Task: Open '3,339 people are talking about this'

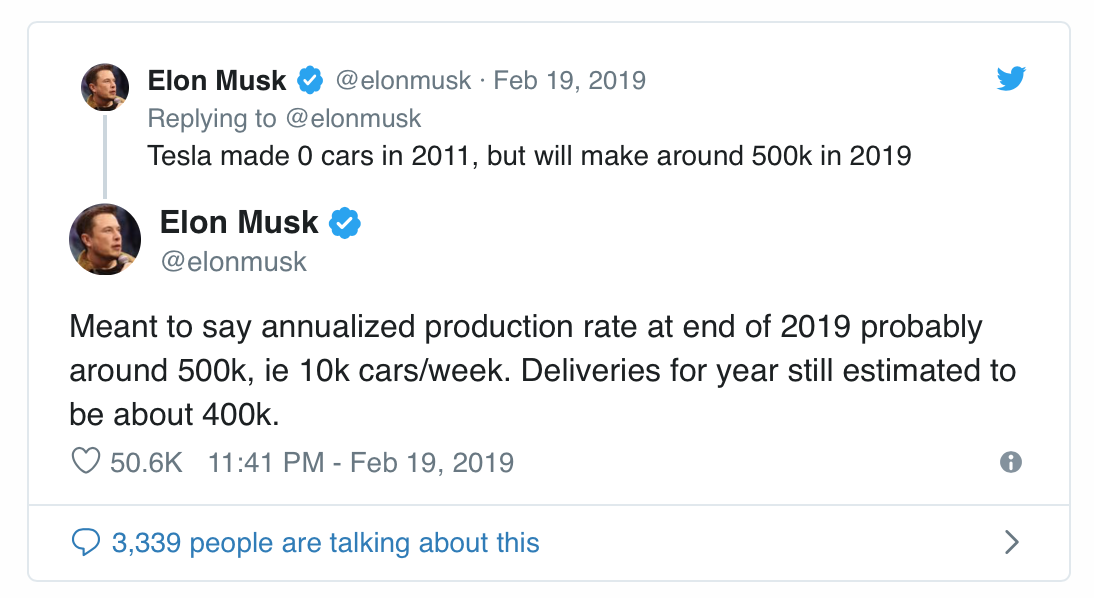Action: click(x=326, y=543)
